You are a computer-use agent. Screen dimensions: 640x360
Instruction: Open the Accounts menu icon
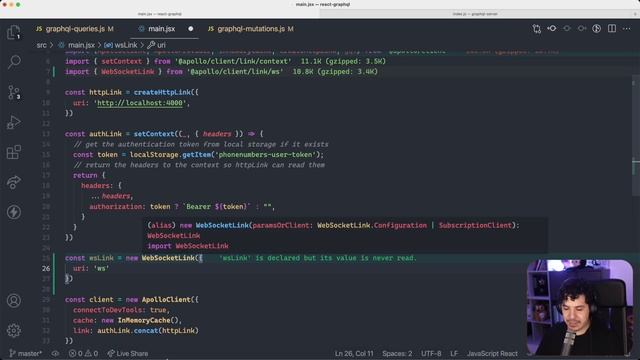[13, 300]
